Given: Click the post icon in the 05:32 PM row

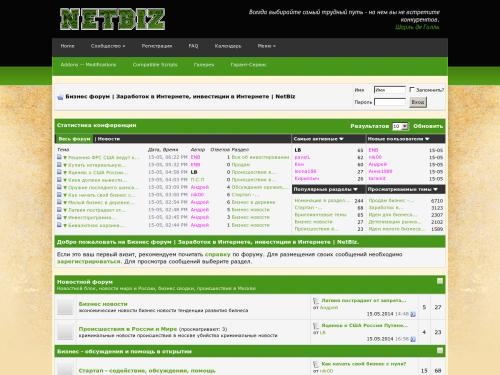Looking at the screenshot, I should (59, 164).
